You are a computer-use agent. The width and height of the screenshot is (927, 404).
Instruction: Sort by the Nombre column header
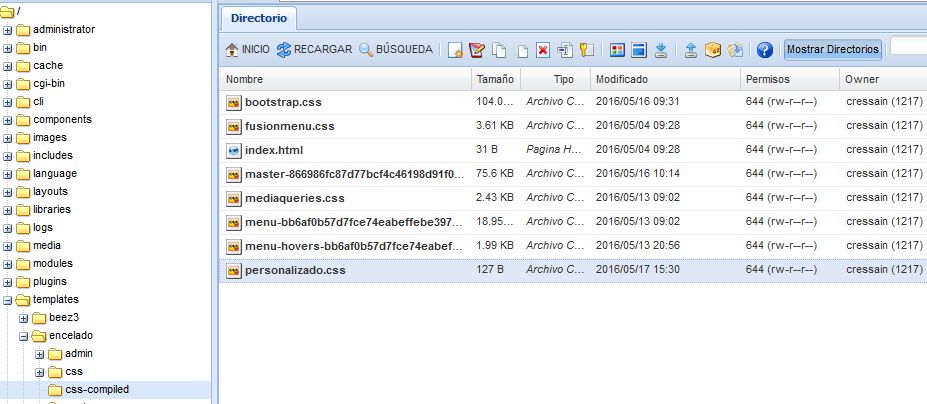[345, 79]
